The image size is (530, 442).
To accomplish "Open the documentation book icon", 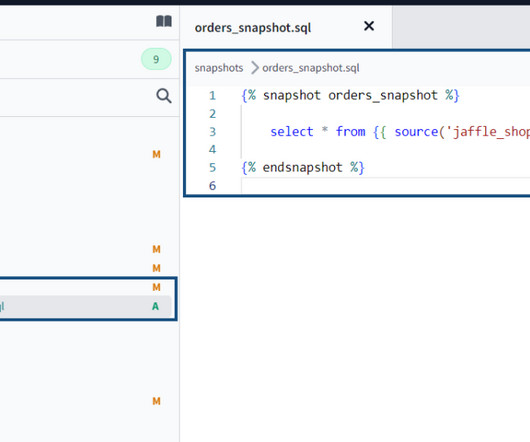I will click(164, 21).
